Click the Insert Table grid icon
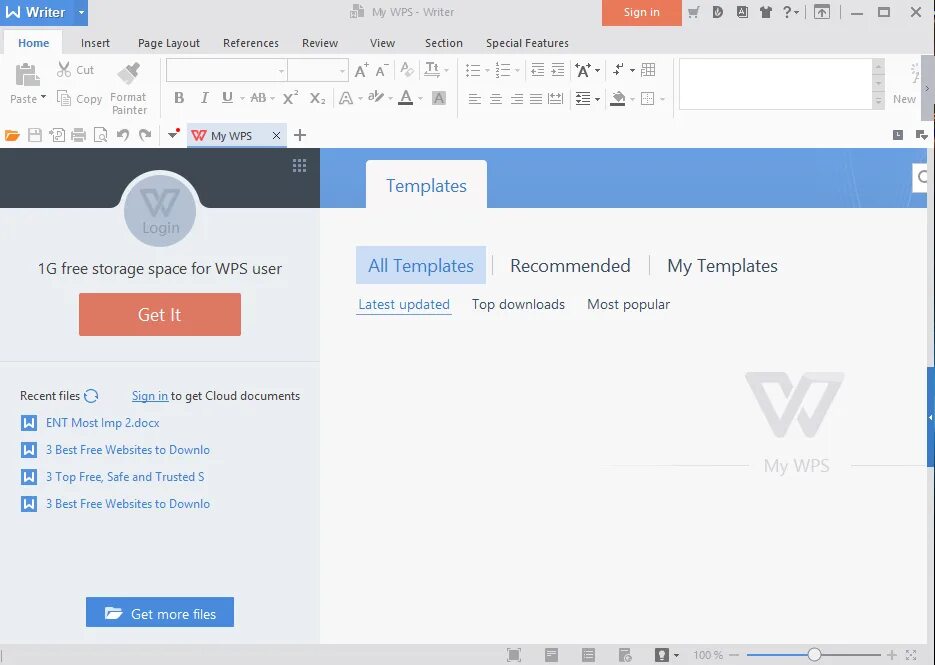 pos(648,70)
